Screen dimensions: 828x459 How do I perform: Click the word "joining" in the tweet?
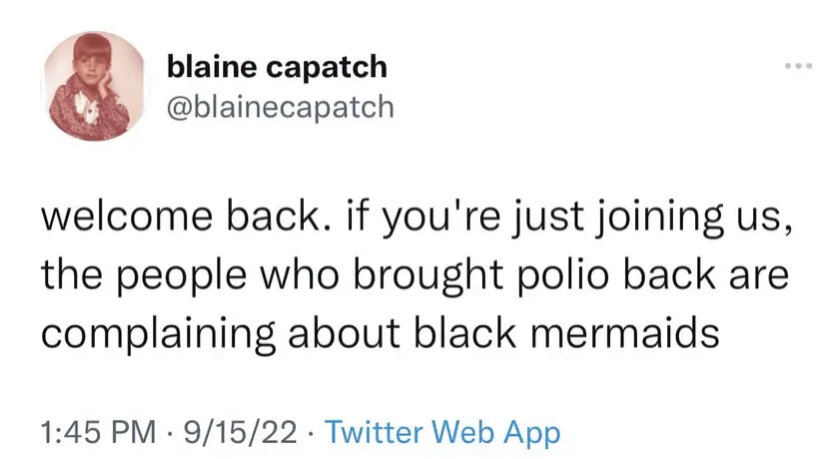pos(653,218)
